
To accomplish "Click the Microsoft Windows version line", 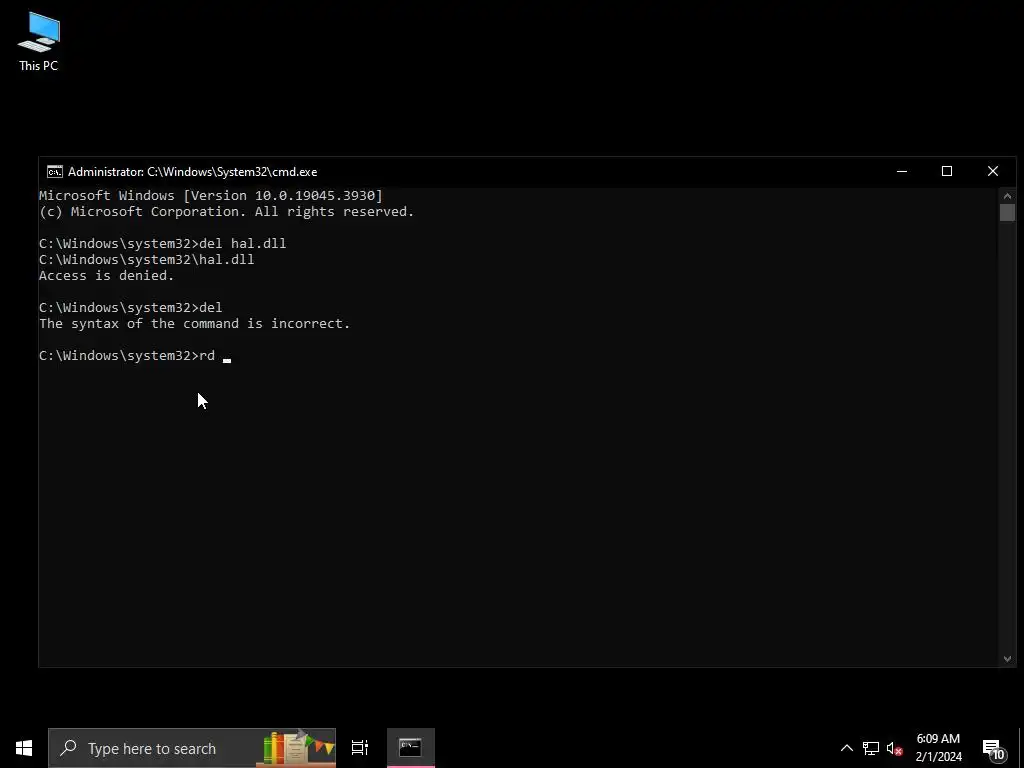I will point(211,196).
